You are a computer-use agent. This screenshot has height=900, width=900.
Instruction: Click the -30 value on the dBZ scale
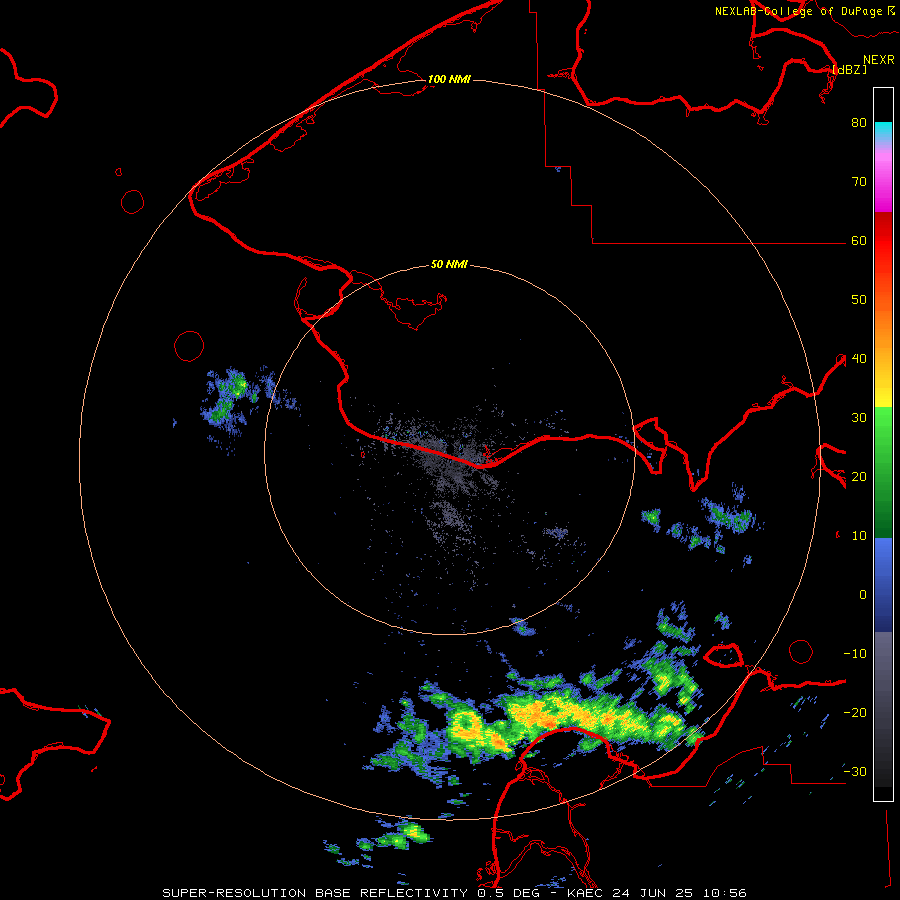tap(855, 771)
